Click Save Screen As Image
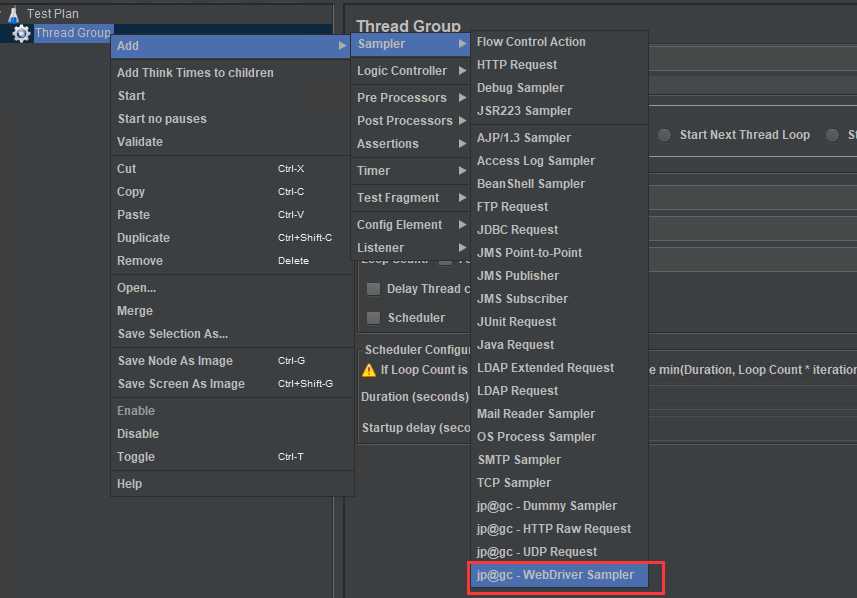This screenshot has height=598, width=857. [231, 383]
